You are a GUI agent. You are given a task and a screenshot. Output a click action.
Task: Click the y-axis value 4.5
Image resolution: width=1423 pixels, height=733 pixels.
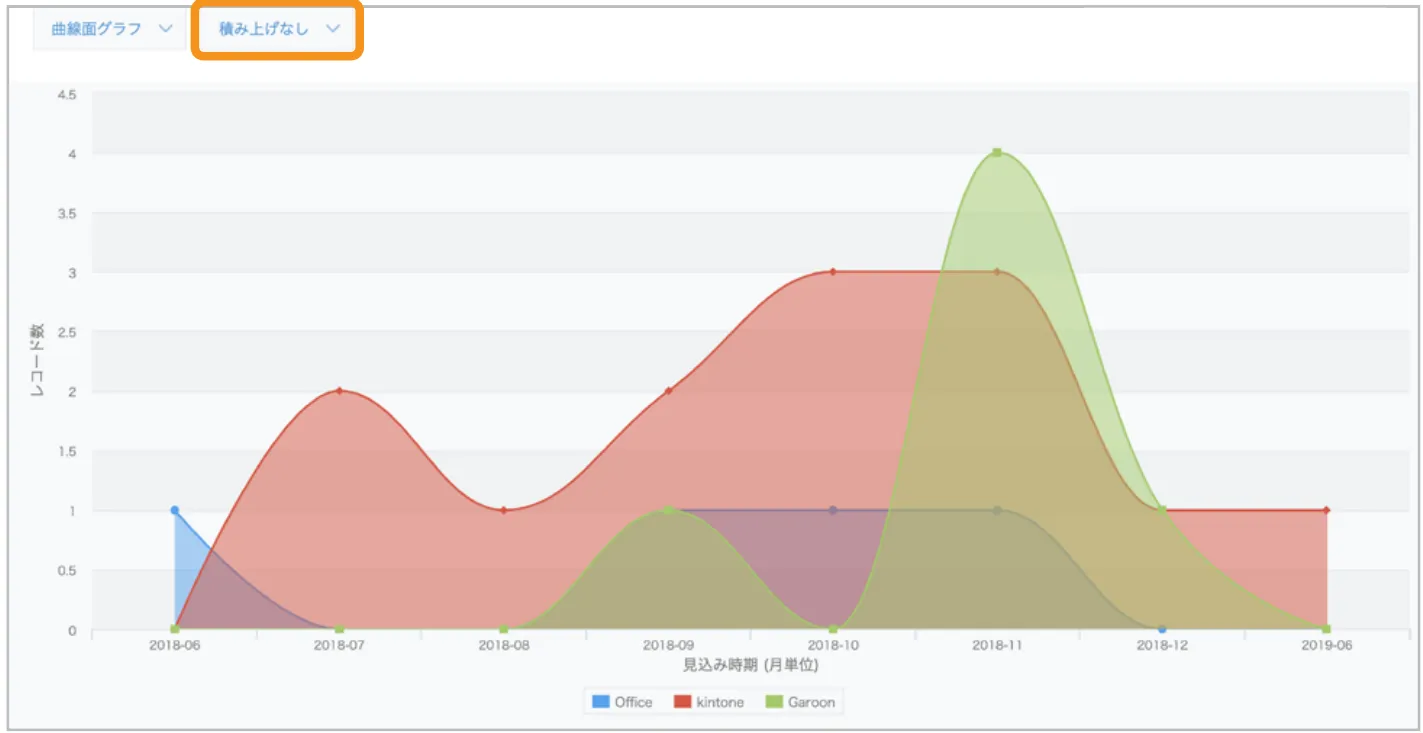pos(66,94)
